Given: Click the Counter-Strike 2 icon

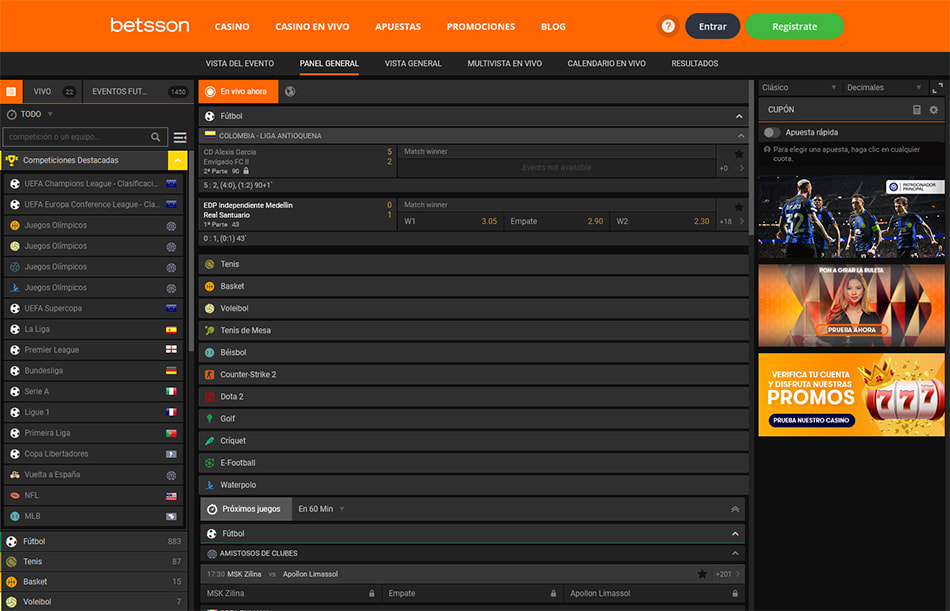Looking at the screenshot, I should (210, 375).
